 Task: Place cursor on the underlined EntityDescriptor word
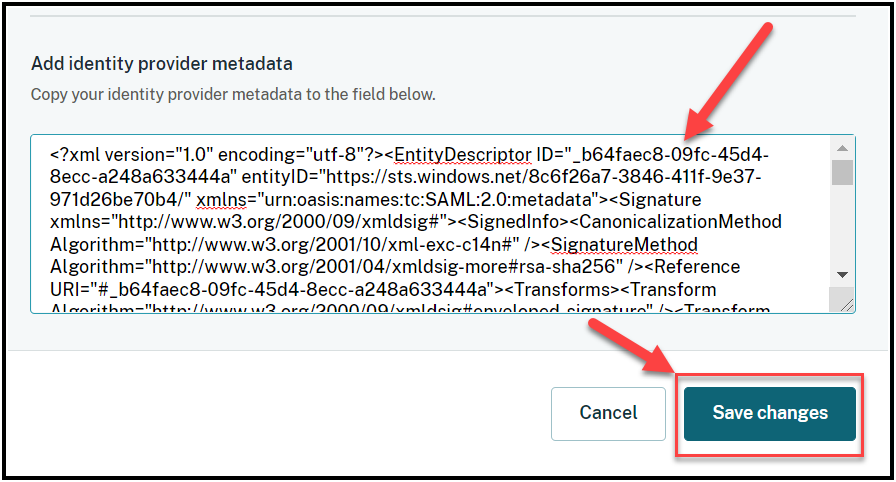point(464,155)
